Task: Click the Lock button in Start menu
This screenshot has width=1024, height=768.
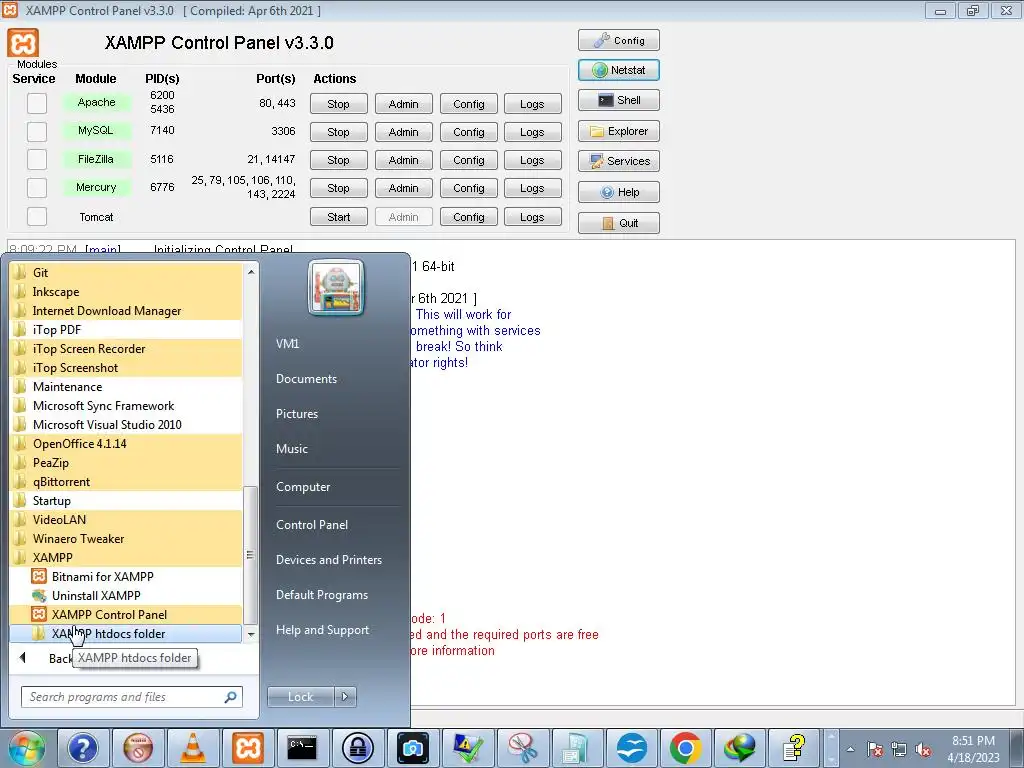Action: coord(301,697)
